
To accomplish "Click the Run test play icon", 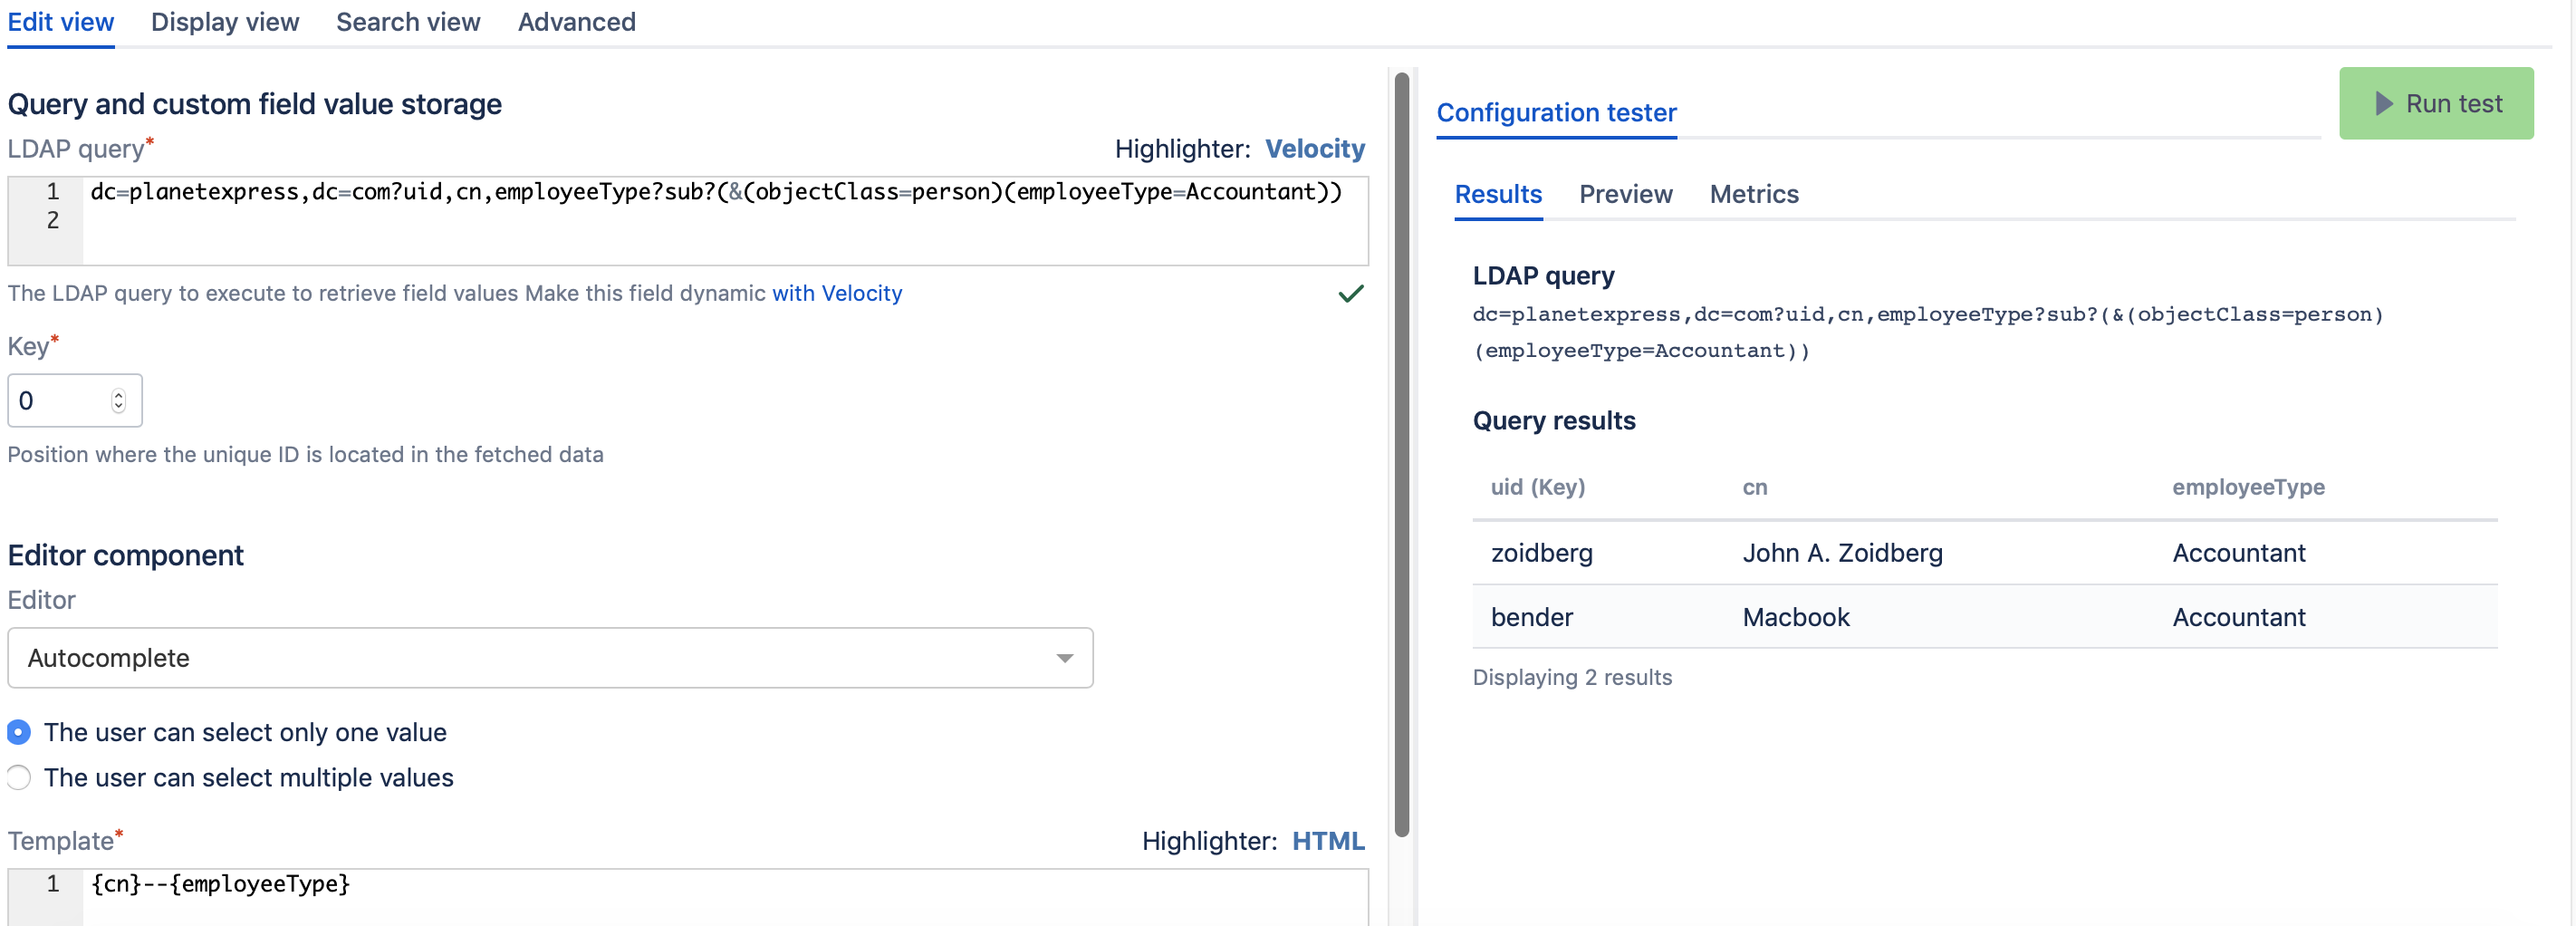I will pyautogui.click(x=2383, y=104).
